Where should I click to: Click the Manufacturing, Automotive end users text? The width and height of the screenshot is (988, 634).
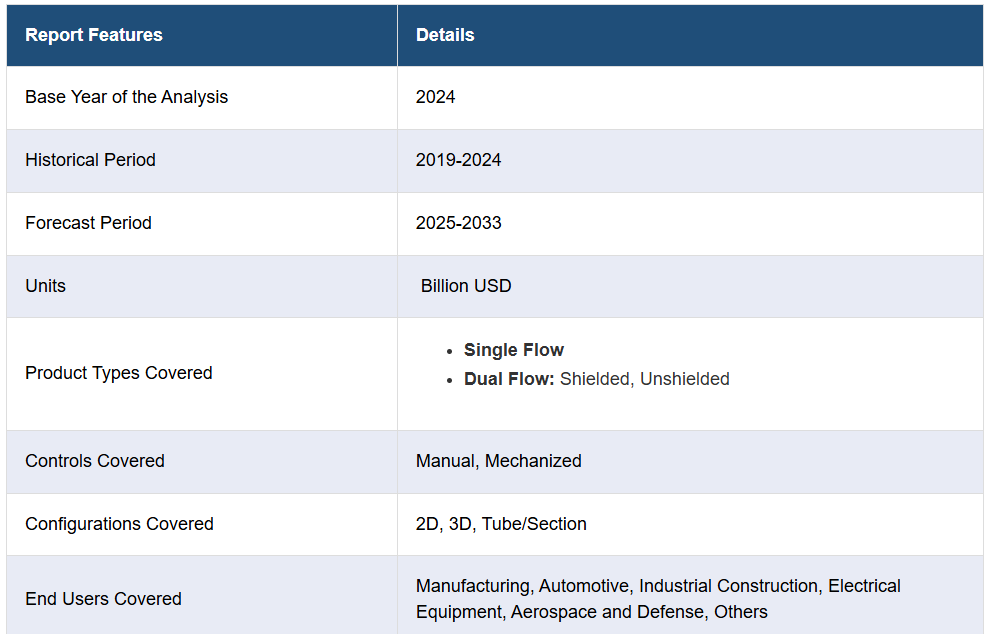pyautogui.click(x=658, y=599)
